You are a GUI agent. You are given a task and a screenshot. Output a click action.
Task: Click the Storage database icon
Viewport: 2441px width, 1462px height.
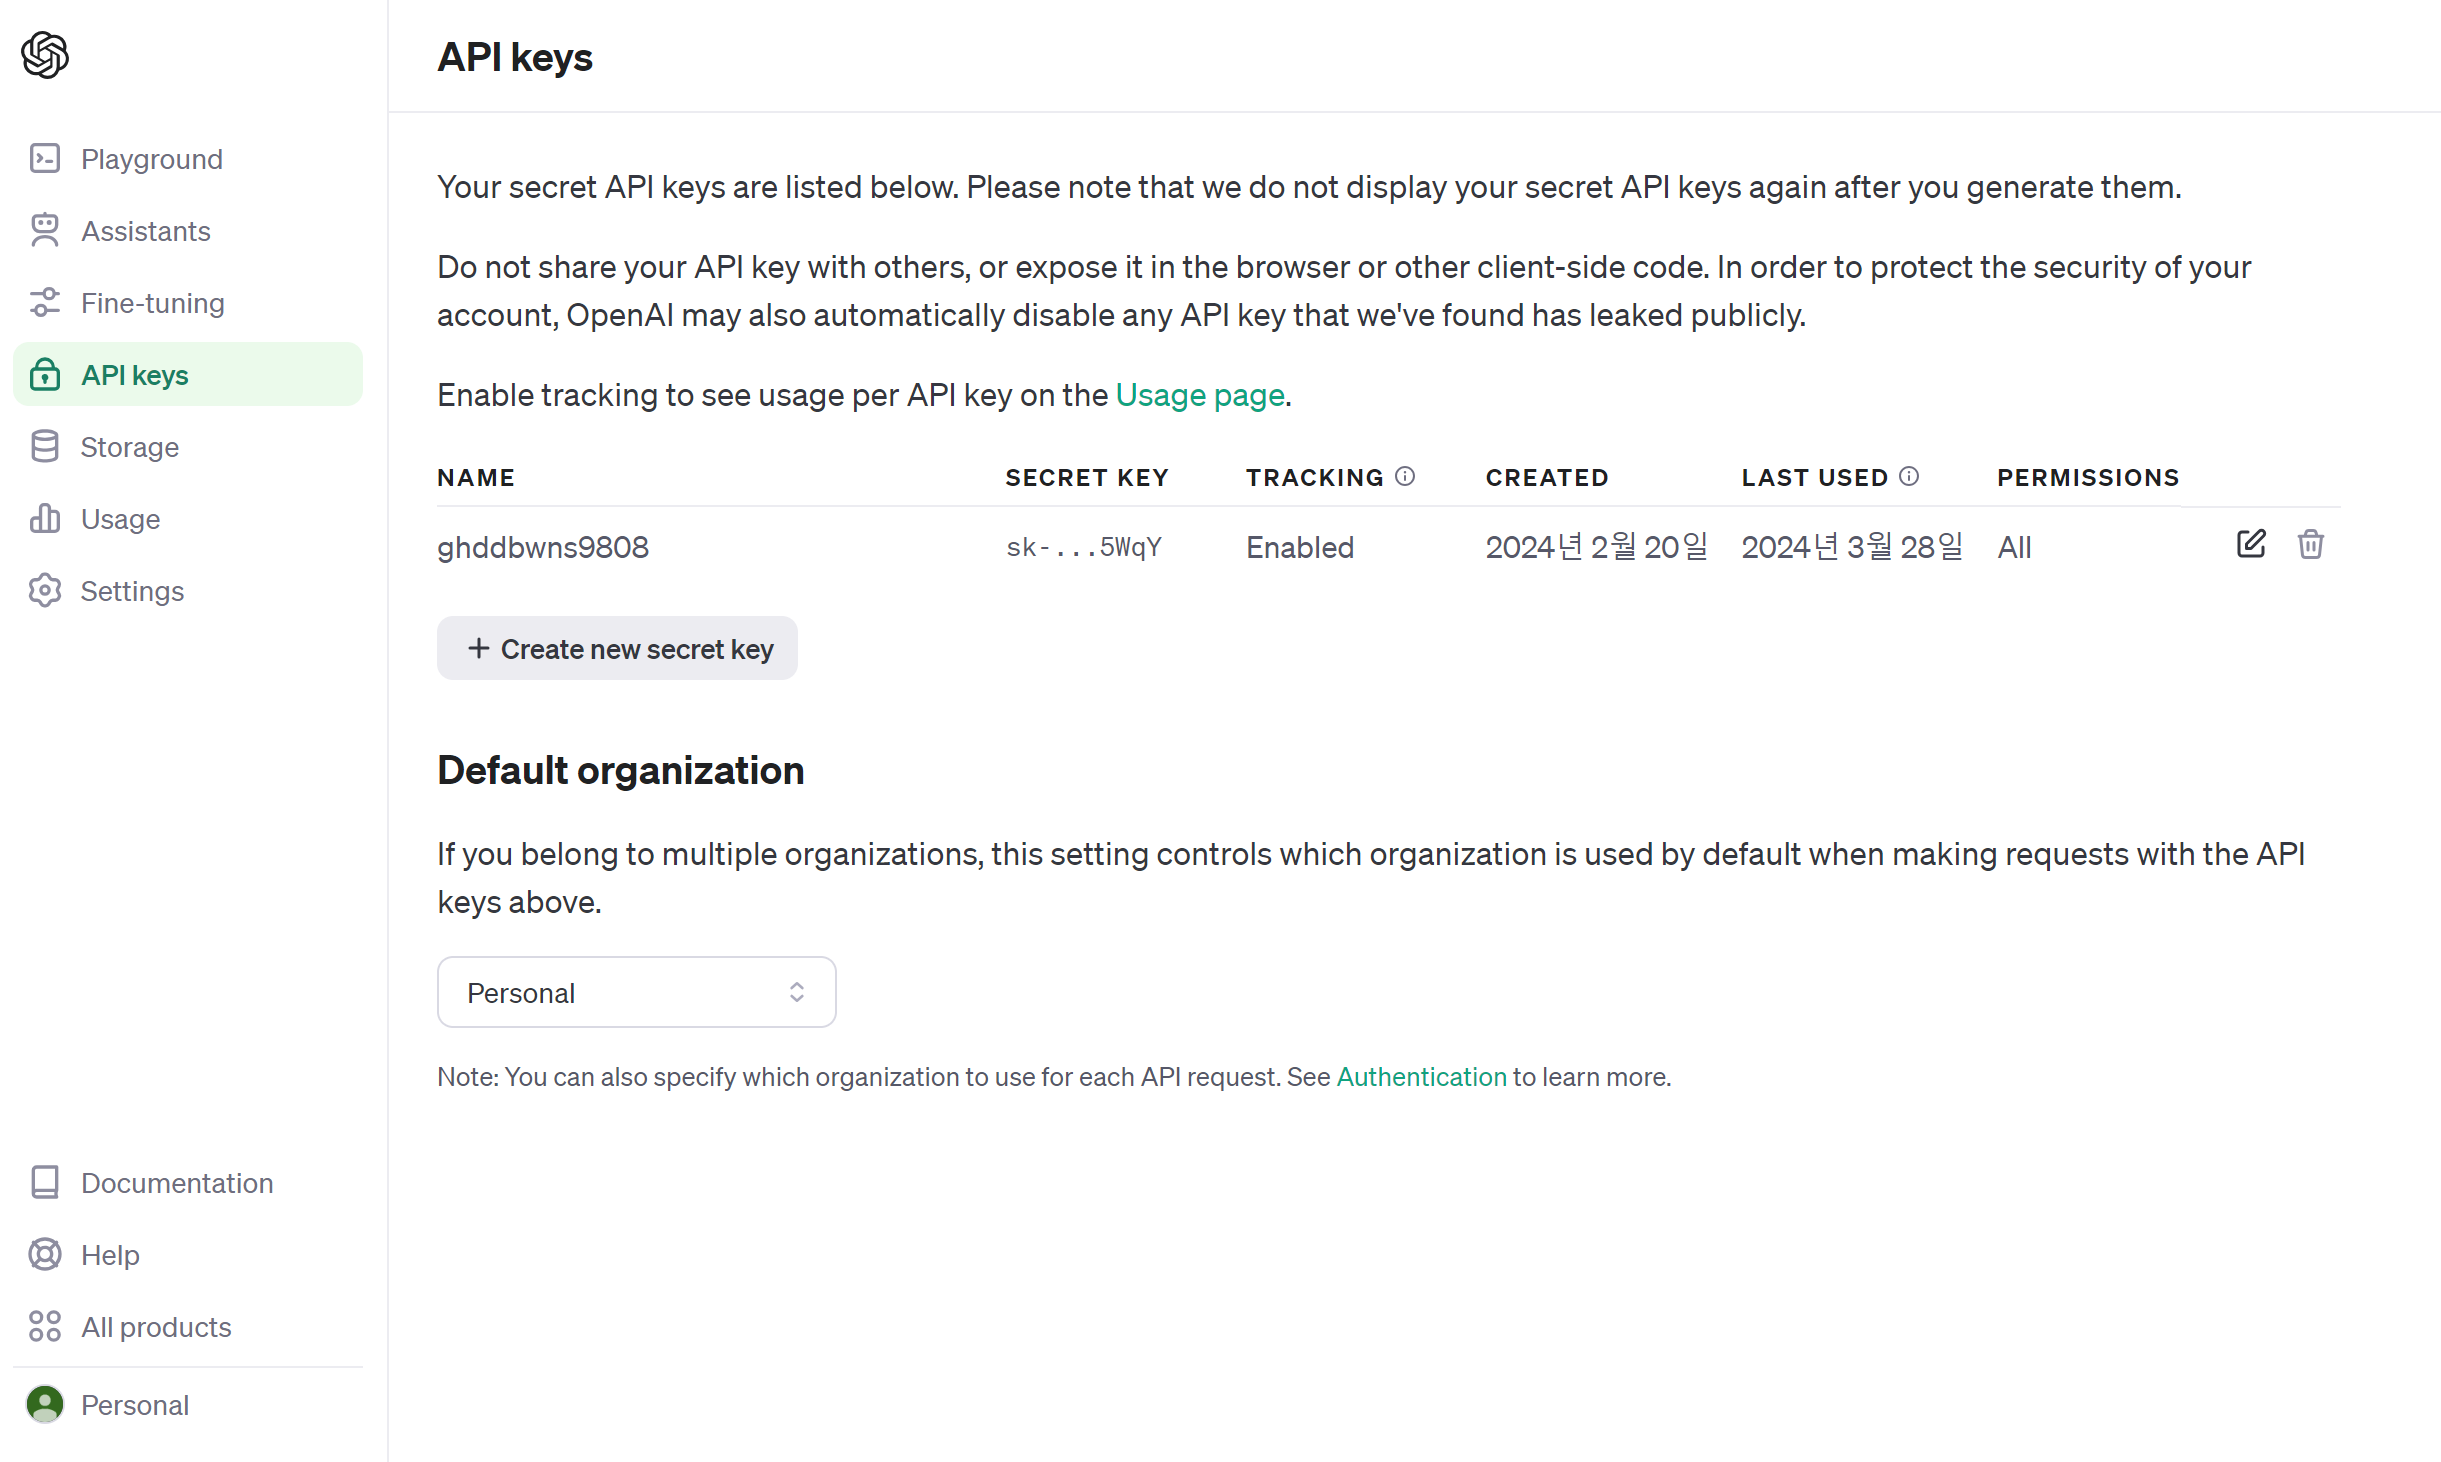pyautogui.click(x=45, y=447)
